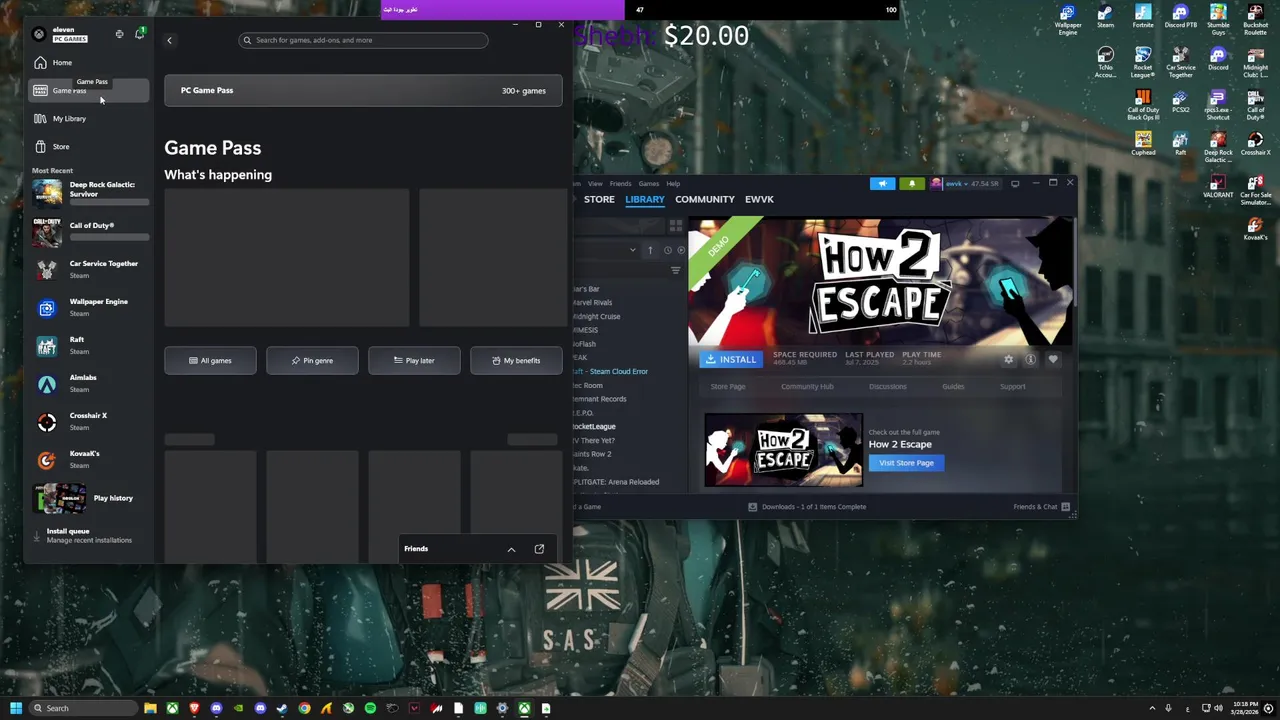Click Visit Store Page button
Screen dimensions: 1280x720
[906, 463]
